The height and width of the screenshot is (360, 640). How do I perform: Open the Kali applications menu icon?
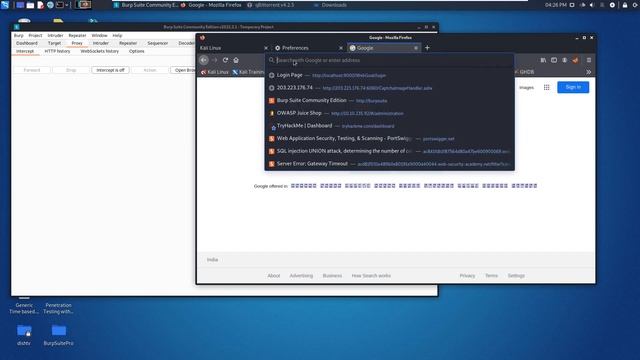(5, 5)
